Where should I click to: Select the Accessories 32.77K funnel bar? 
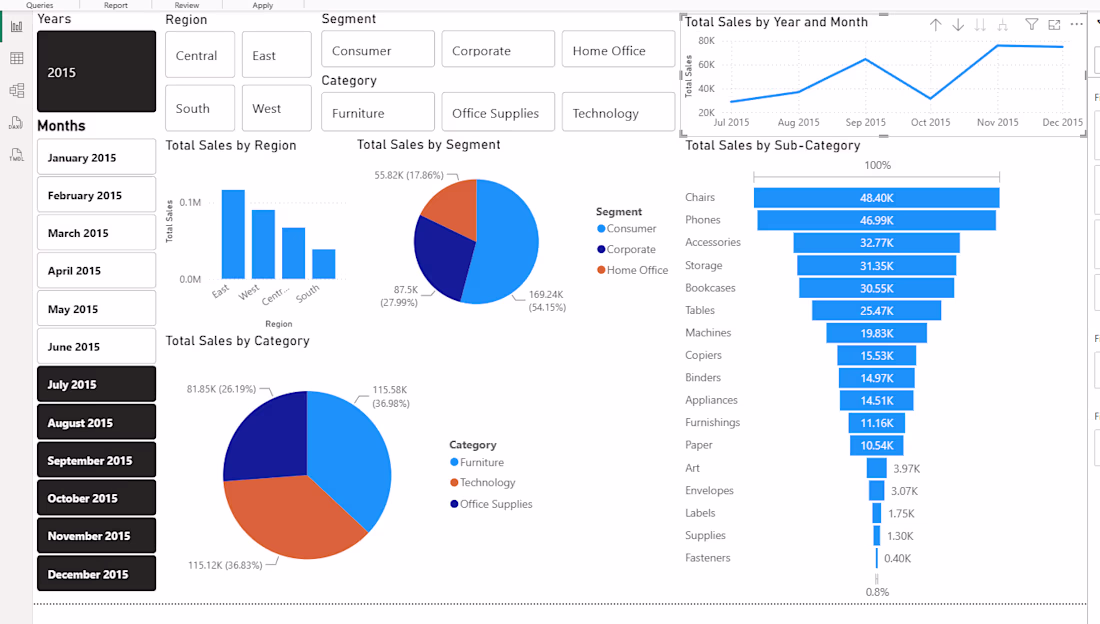pyautogui.click(x=876, y=243)
